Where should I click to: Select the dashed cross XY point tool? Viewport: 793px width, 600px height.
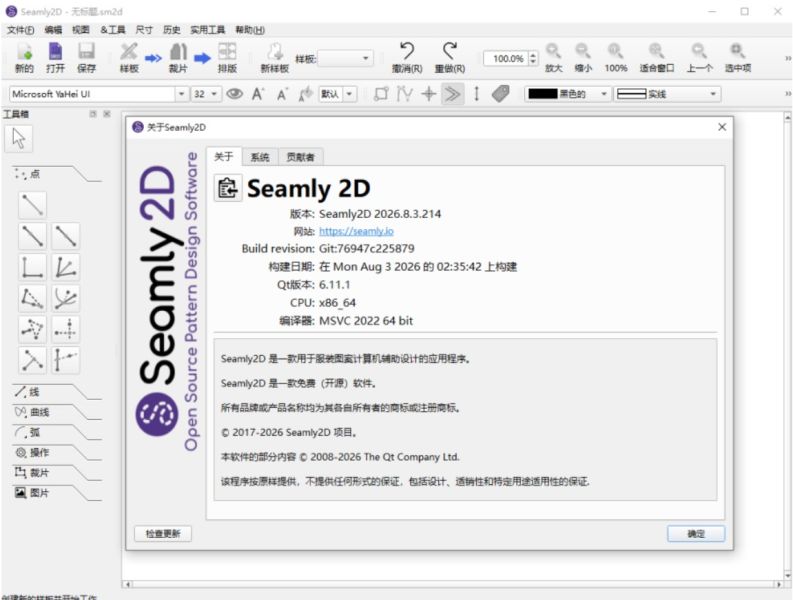pos(66,329)
